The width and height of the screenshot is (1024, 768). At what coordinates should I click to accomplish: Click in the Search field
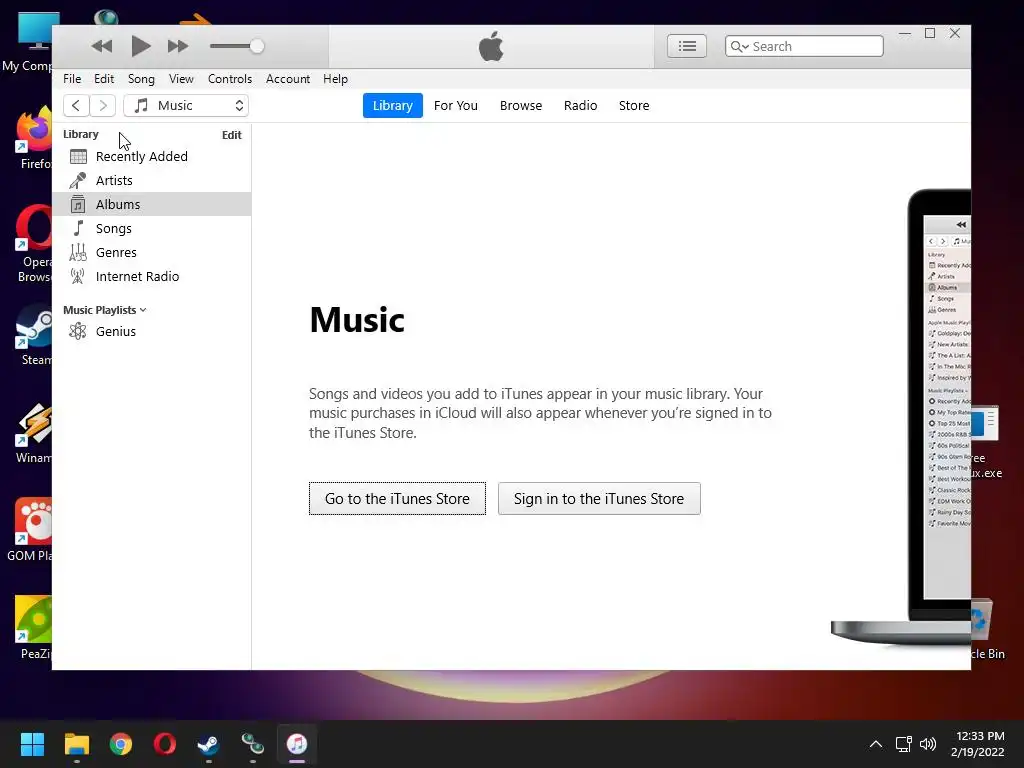coord(804,46)
